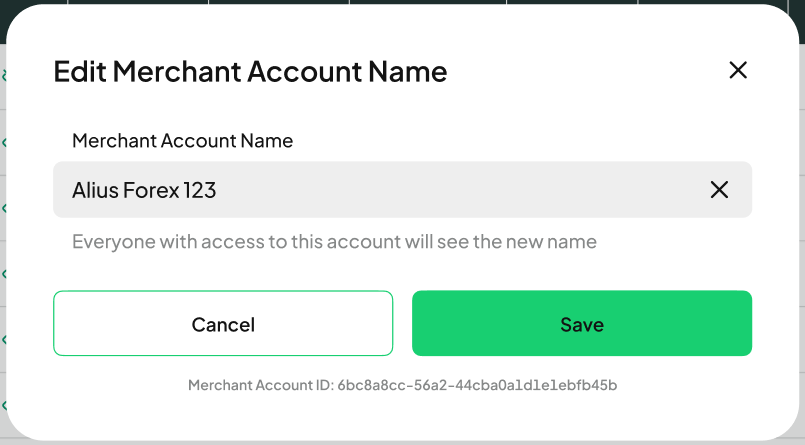This screenshot has height=445, width=805.
Task: Click the green chevron beside the name field
Action: [4, 207]
